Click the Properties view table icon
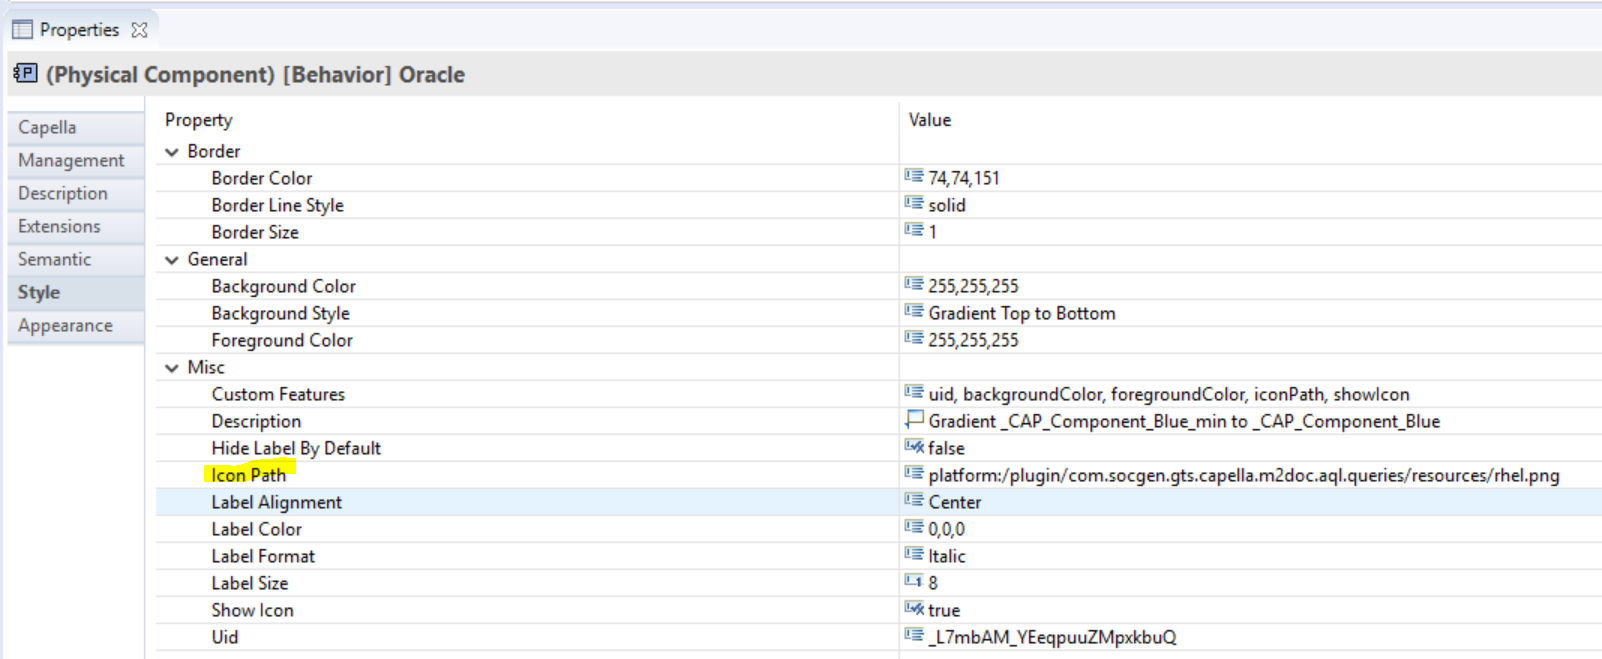This screenshot has width=1602, height=659. (22, 29)
